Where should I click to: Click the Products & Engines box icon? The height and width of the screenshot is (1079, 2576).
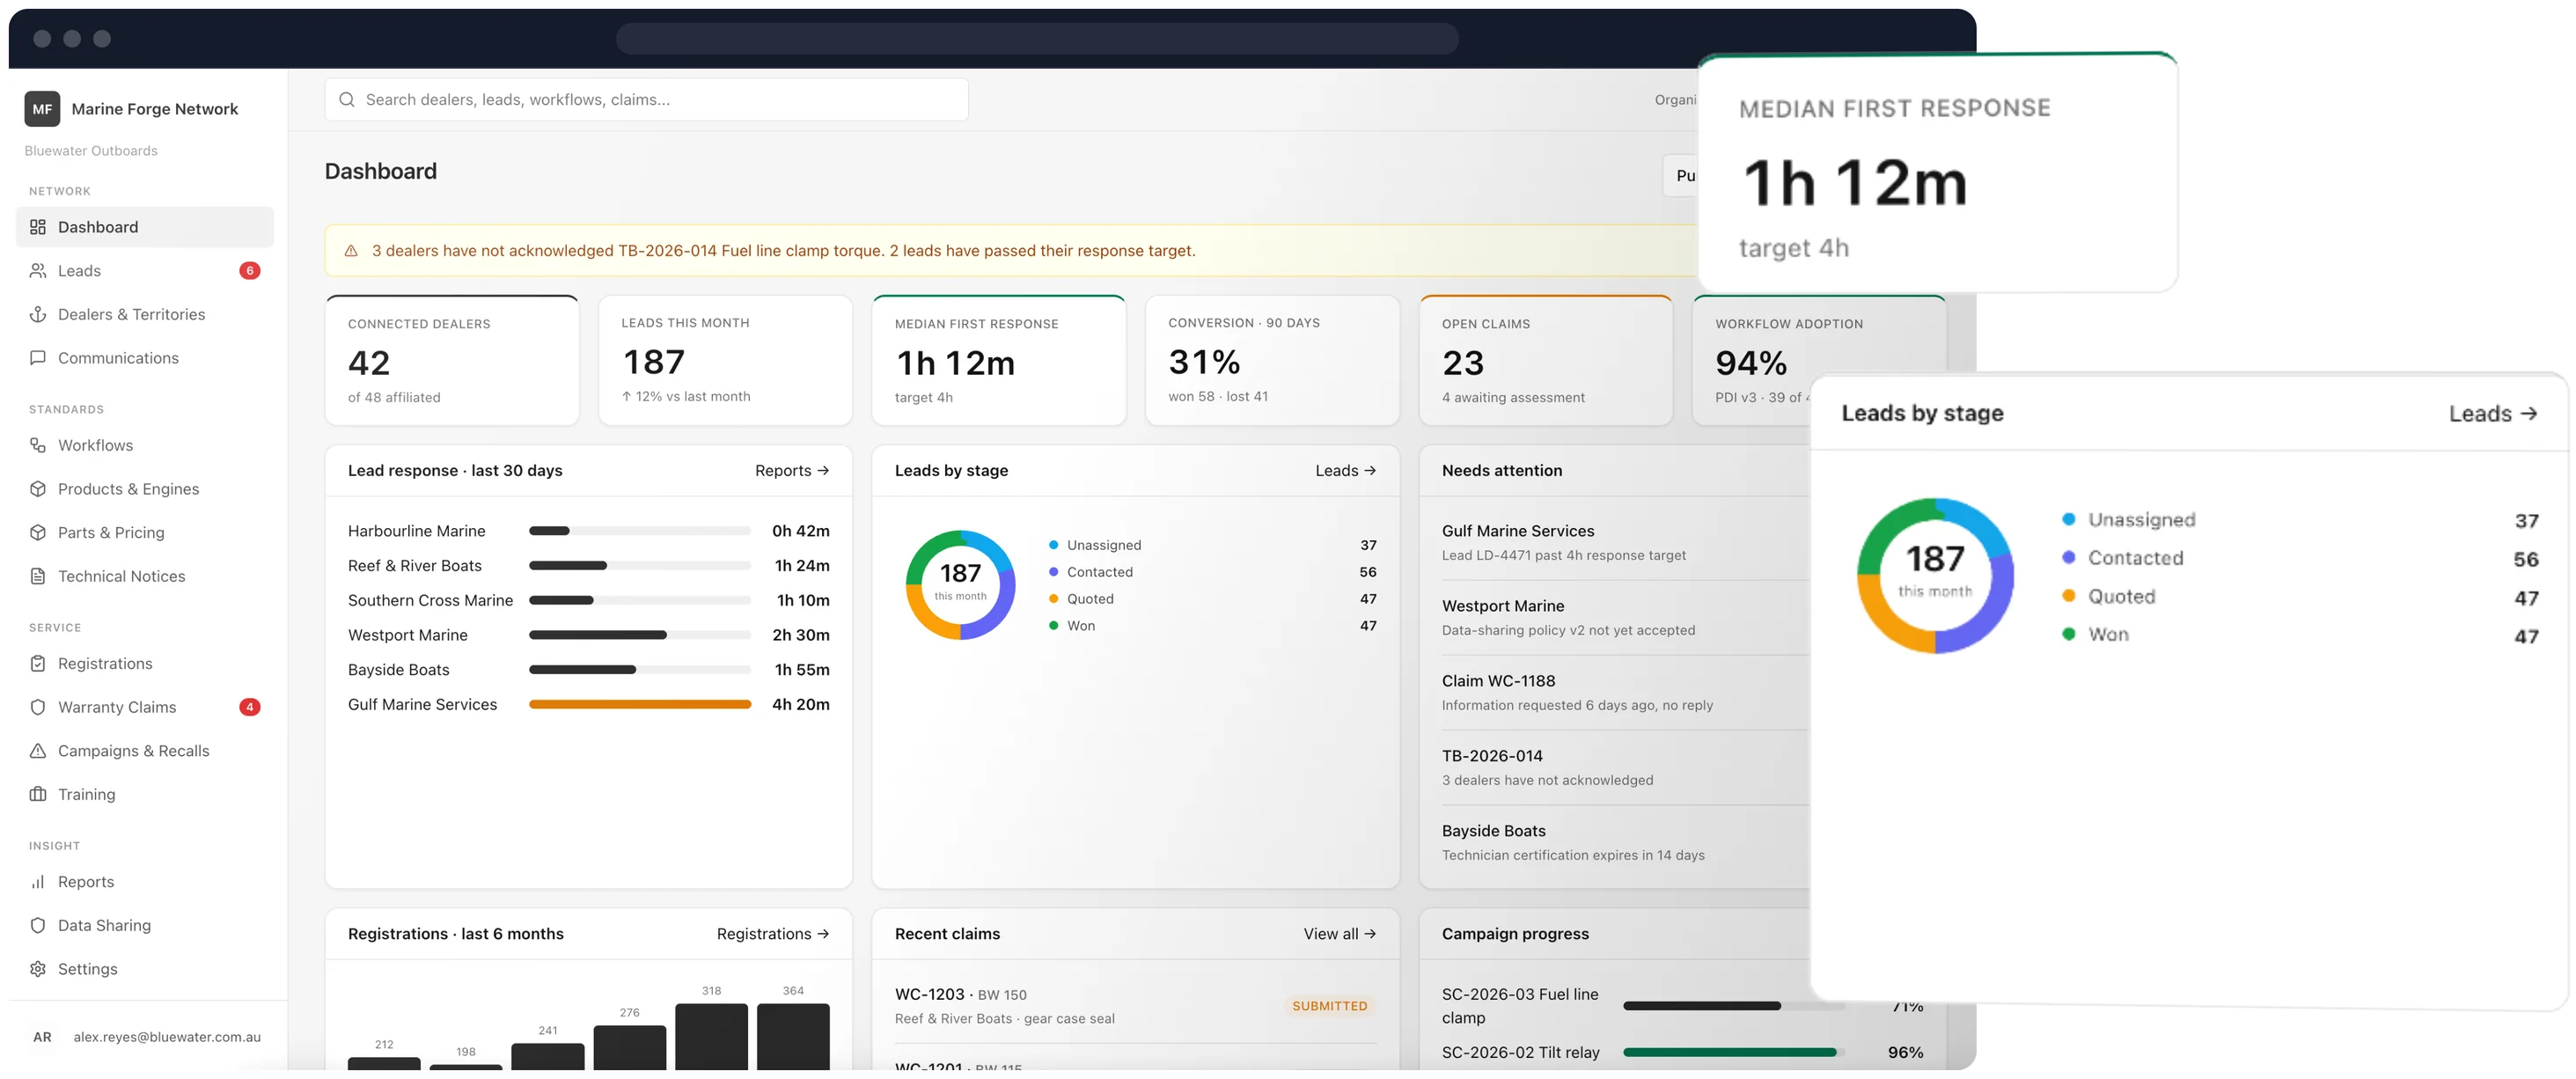click(38, 489)
